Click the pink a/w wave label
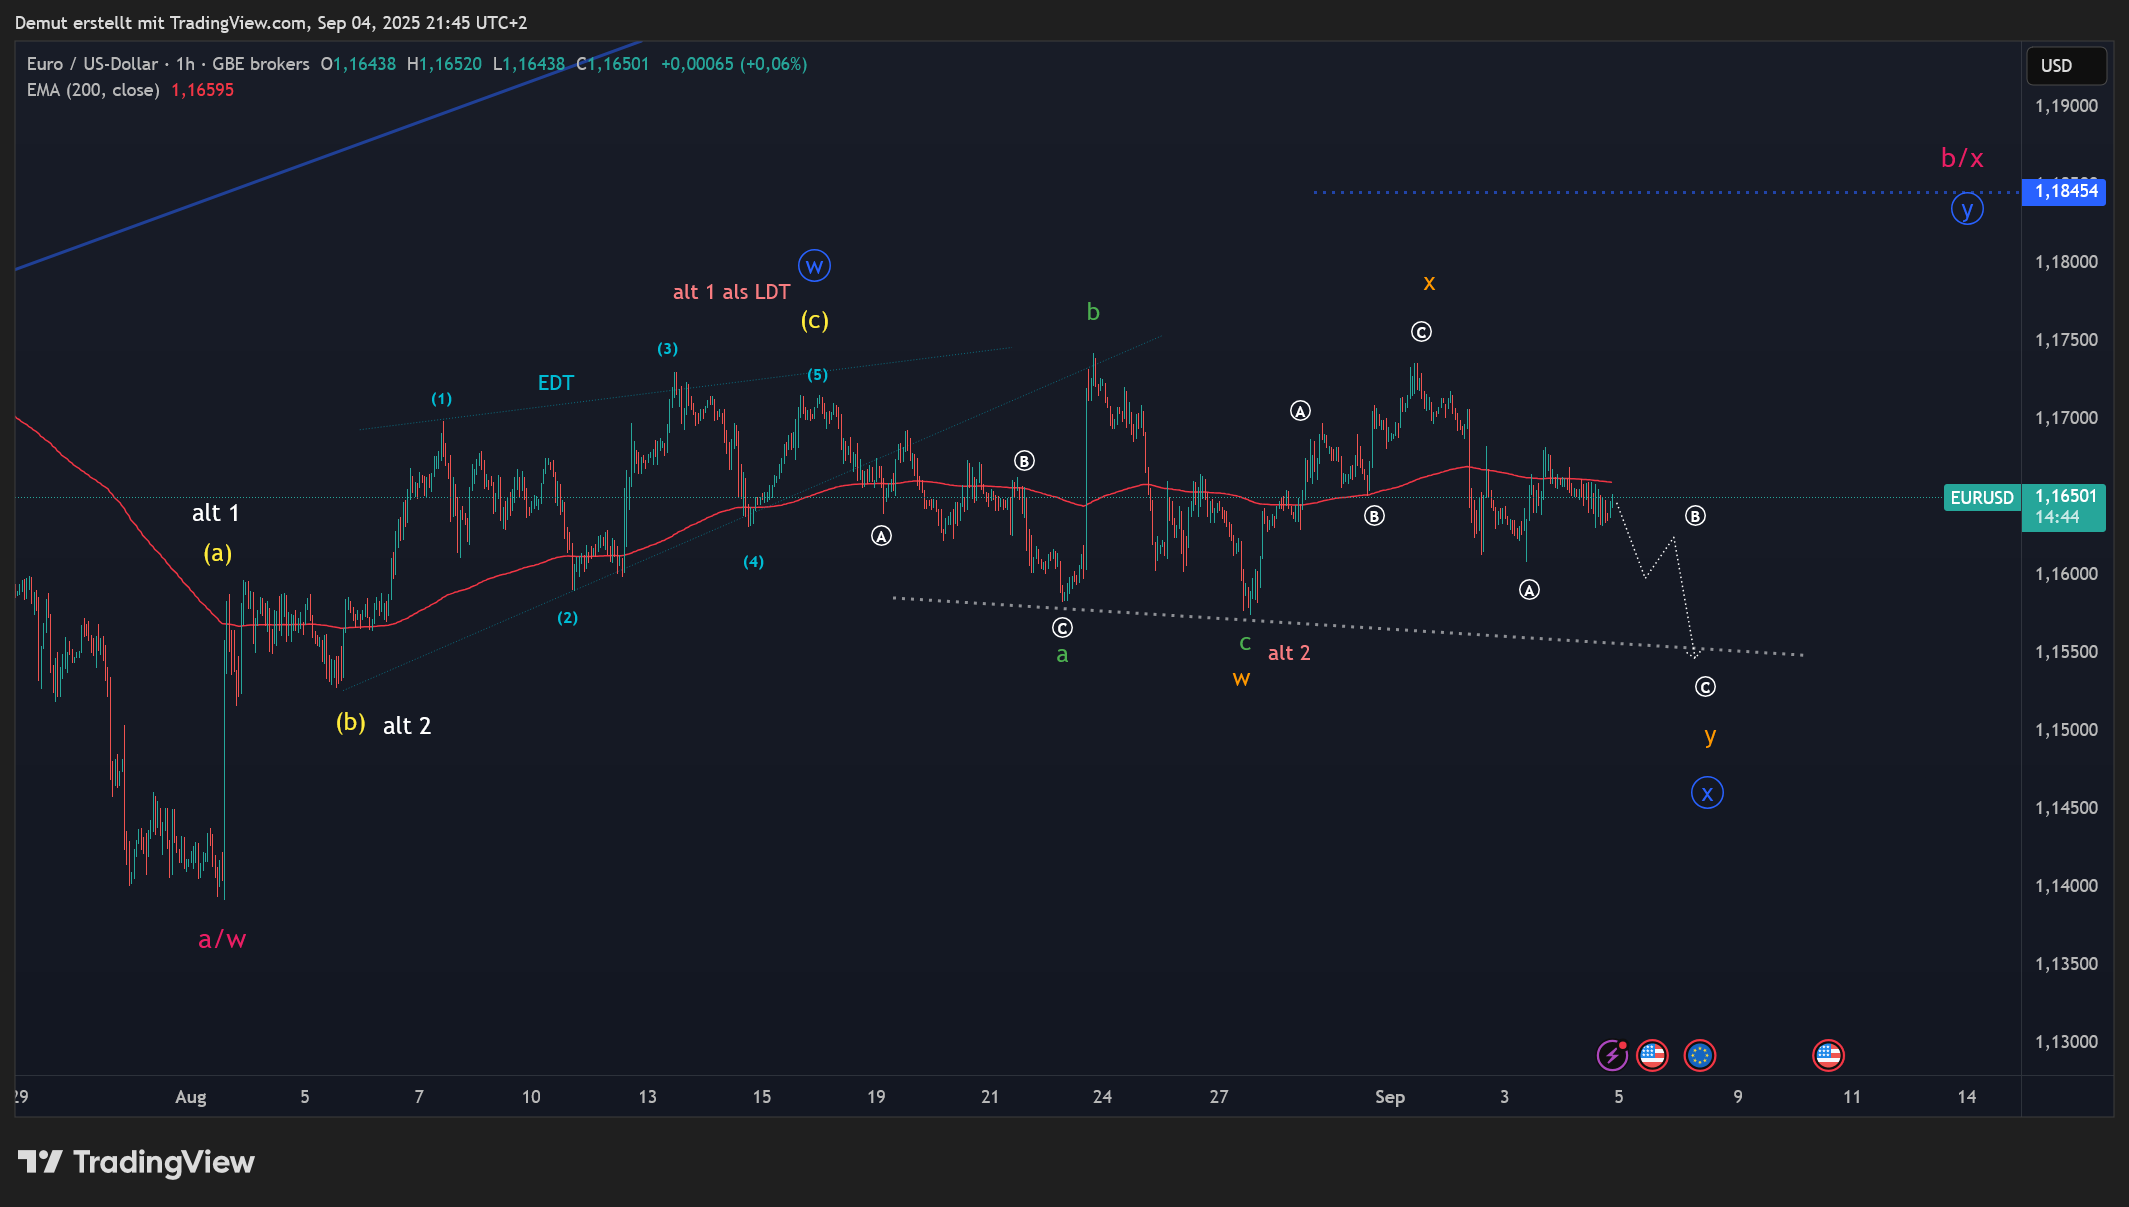 222,939
